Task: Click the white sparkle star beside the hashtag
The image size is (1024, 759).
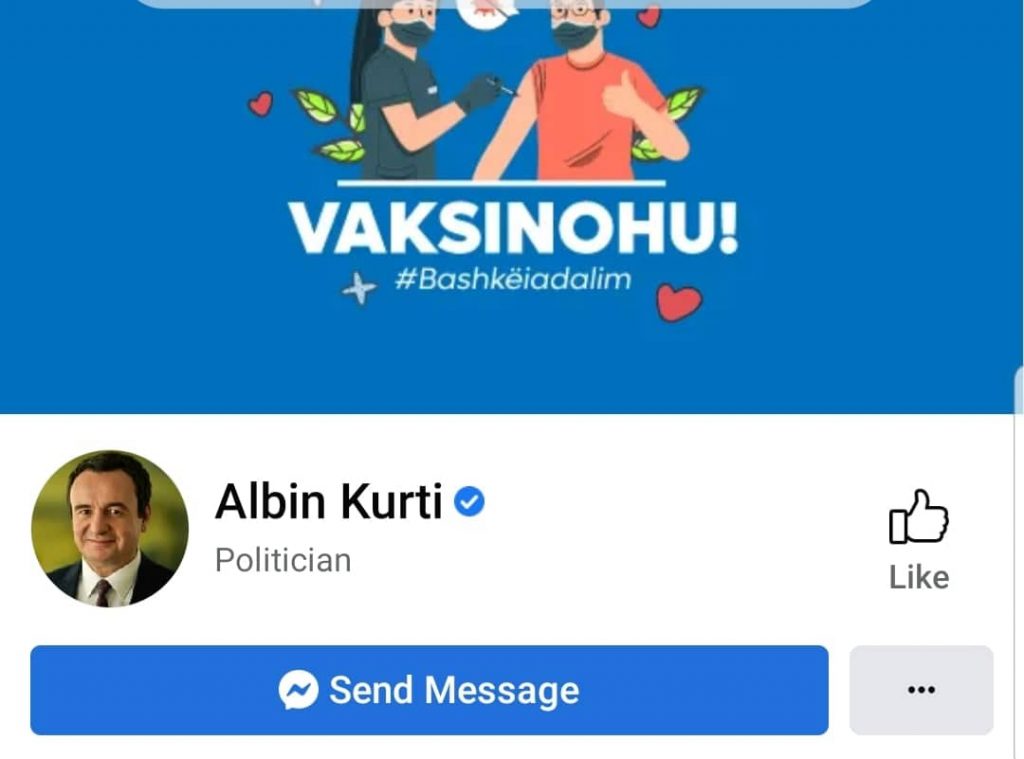Action: tap(359, 289)
